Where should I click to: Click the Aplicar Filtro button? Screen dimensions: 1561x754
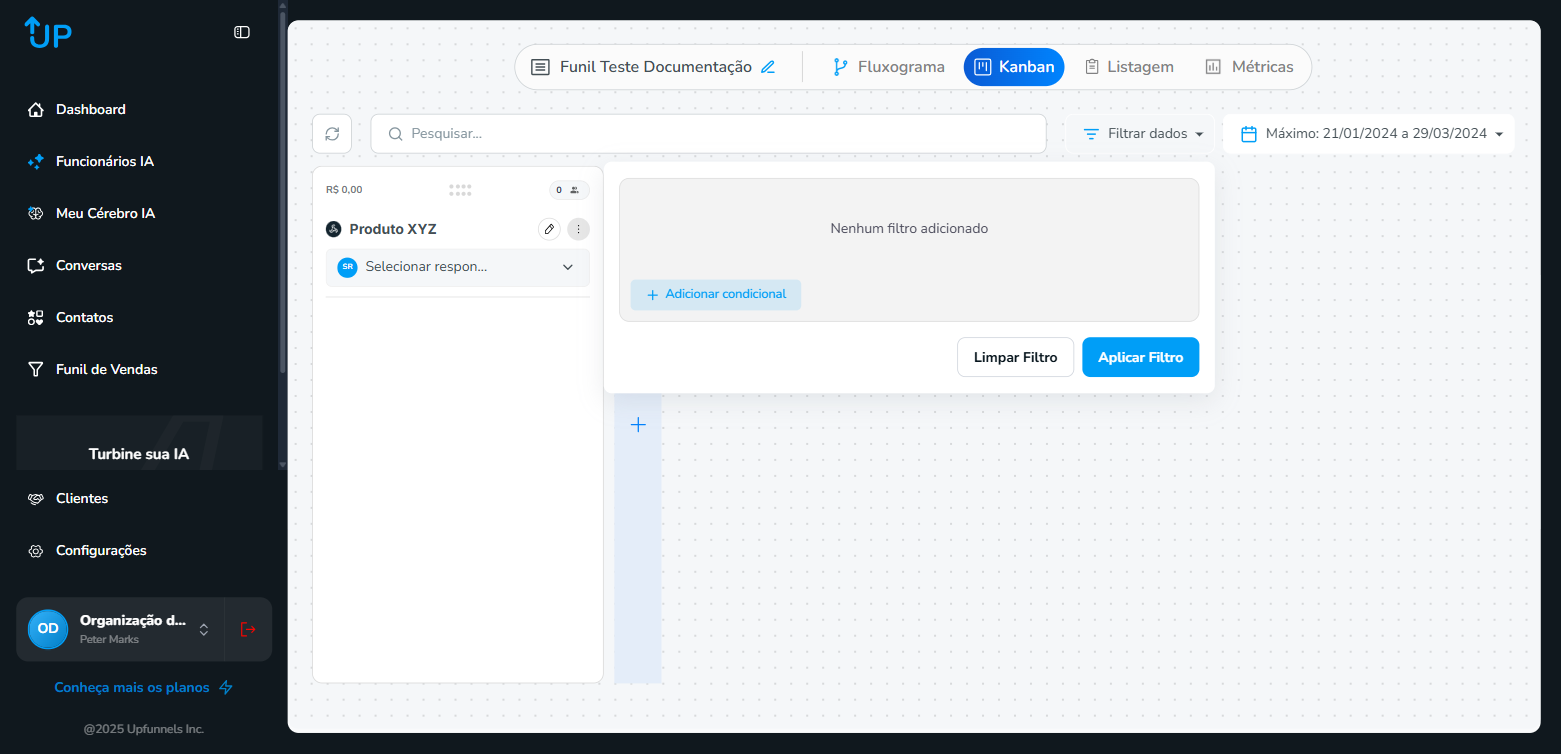[x=1140, y=357]
